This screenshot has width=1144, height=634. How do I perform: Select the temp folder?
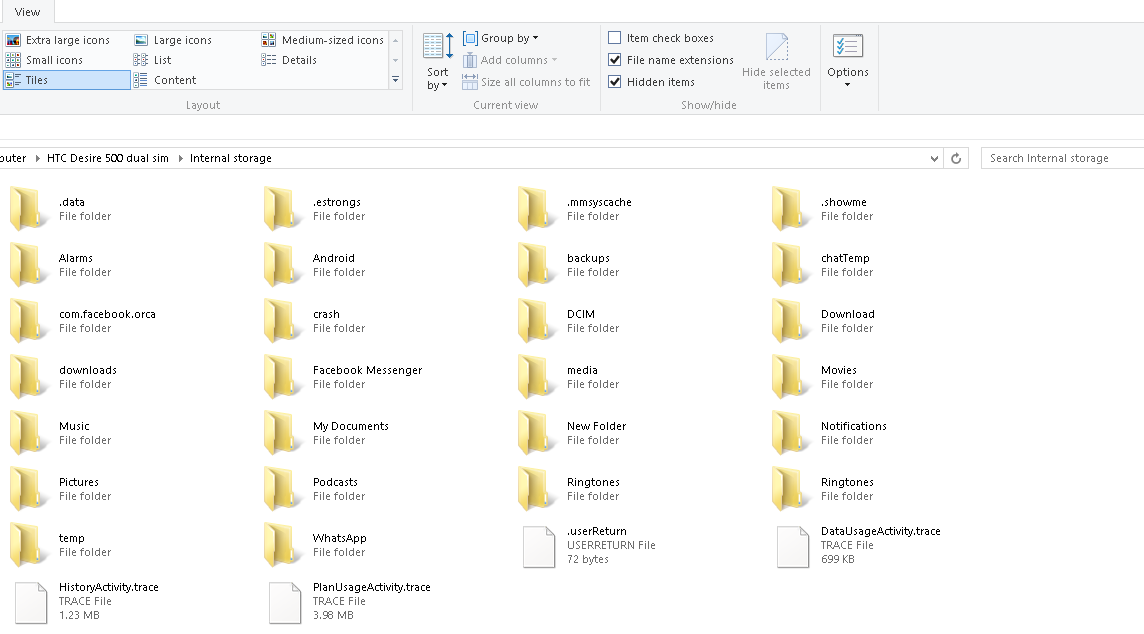point(62,546)
